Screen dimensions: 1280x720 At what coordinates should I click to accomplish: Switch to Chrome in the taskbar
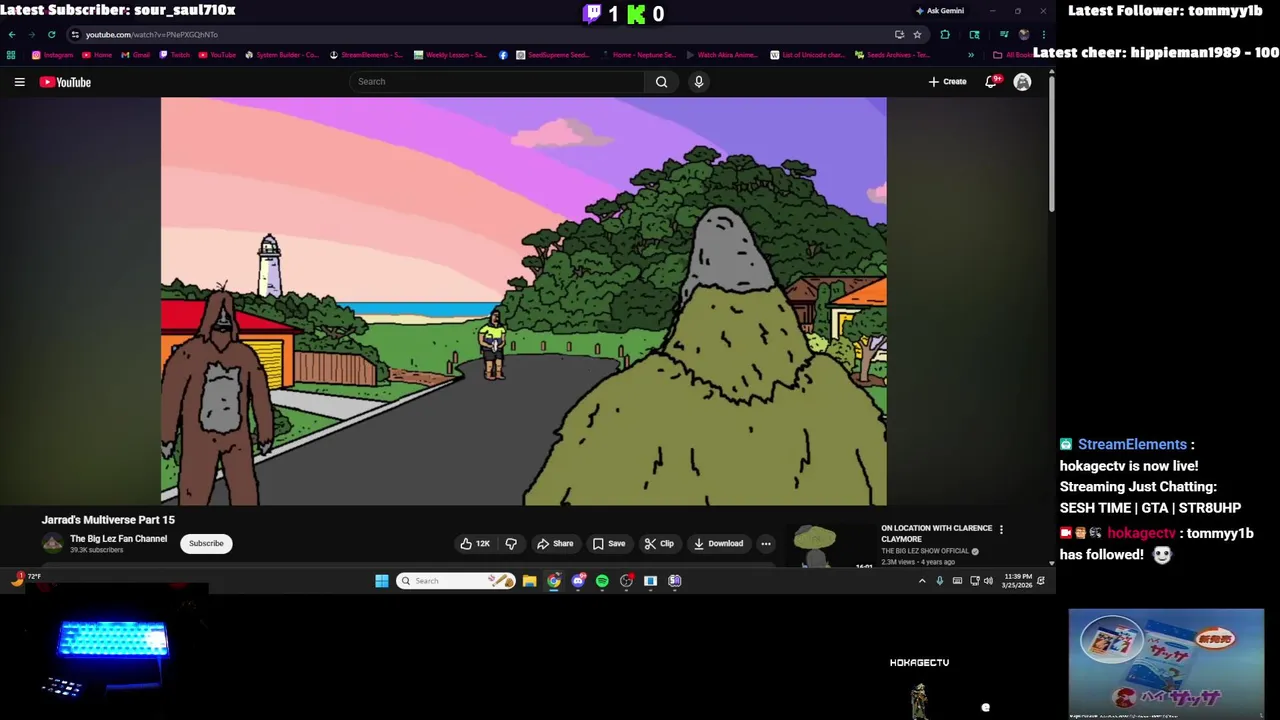(x=554, y=581)
